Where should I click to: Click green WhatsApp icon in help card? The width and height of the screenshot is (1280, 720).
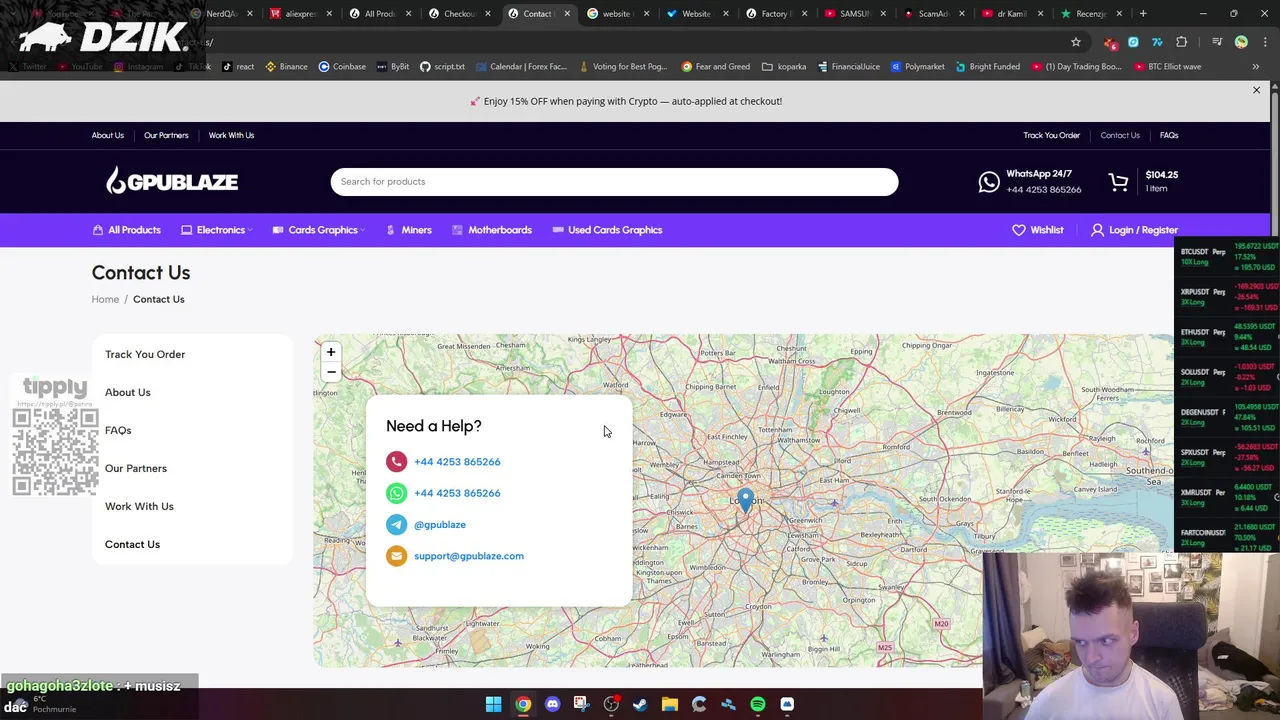pyautogui.click(x=397, y=493)
